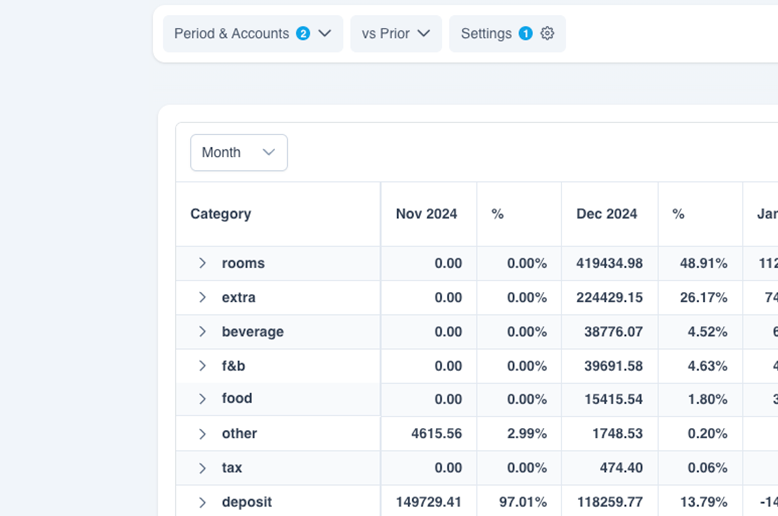Click the deposit percentage 97.01%
This screenshot has height=516, width=778.
click(523, 502)
